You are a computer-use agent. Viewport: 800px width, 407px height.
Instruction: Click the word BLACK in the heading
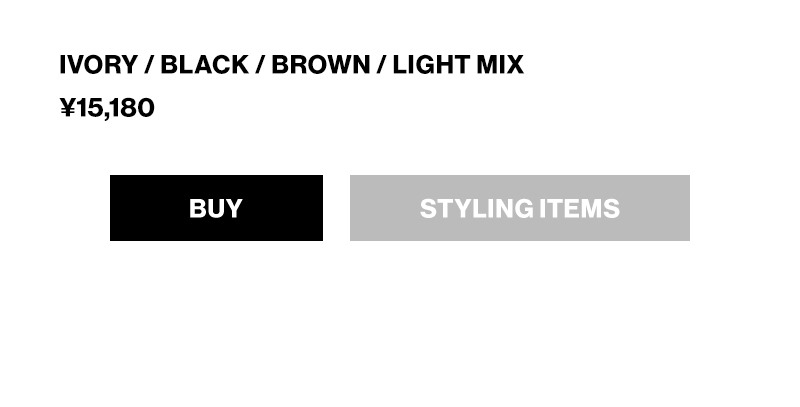click(x=204, y=65)
